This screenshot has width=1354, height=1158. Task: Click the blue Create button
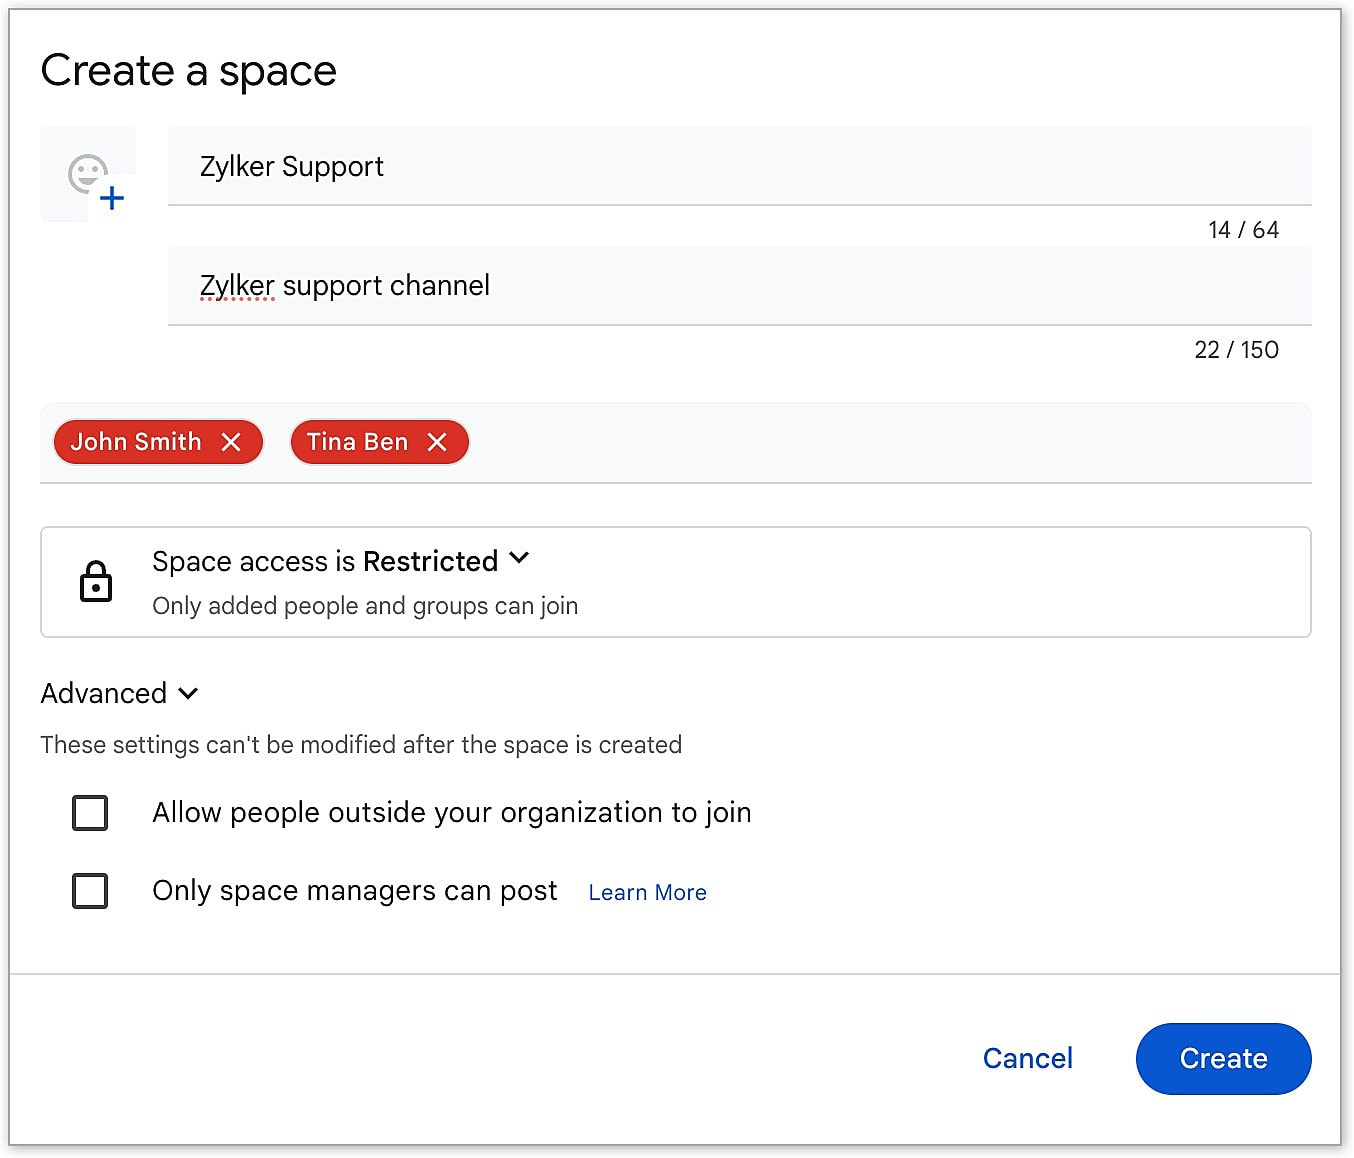[1222, 1058]
